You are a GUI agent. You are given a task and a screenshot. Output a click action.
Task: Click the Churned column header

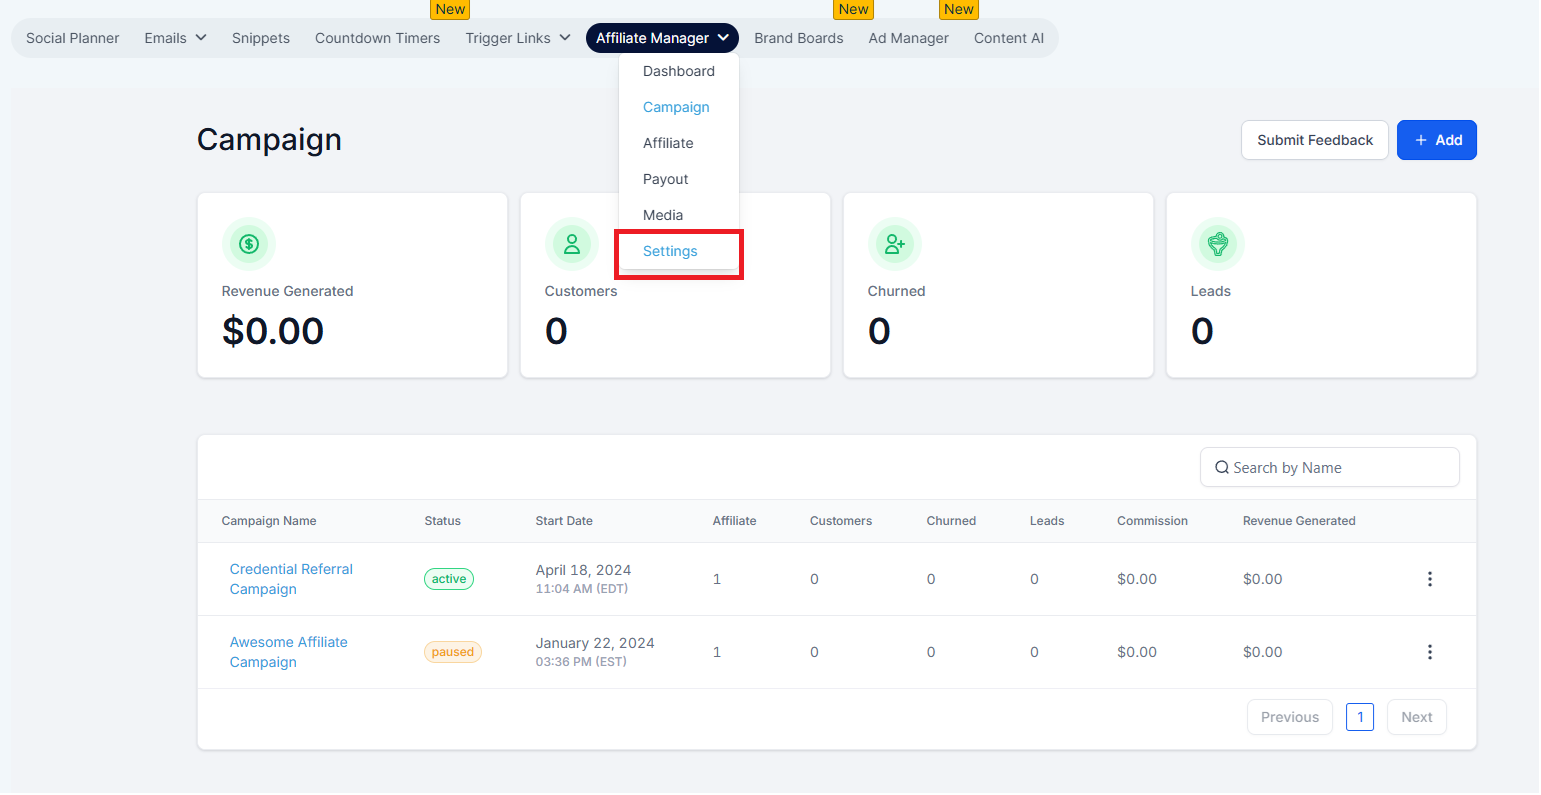click(x=951, y=521)
